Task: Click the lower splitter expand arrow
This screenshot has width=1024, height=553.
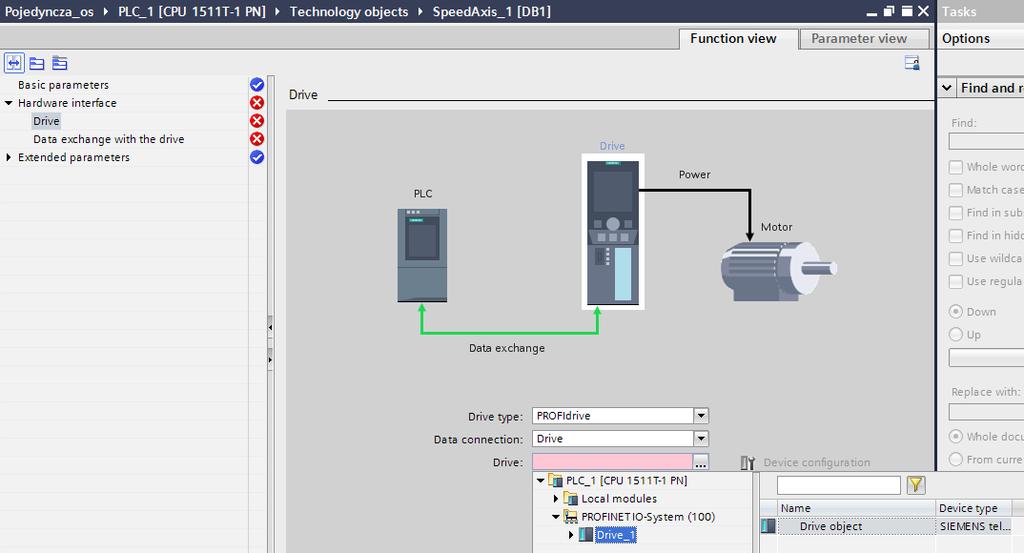Action: 270,359
